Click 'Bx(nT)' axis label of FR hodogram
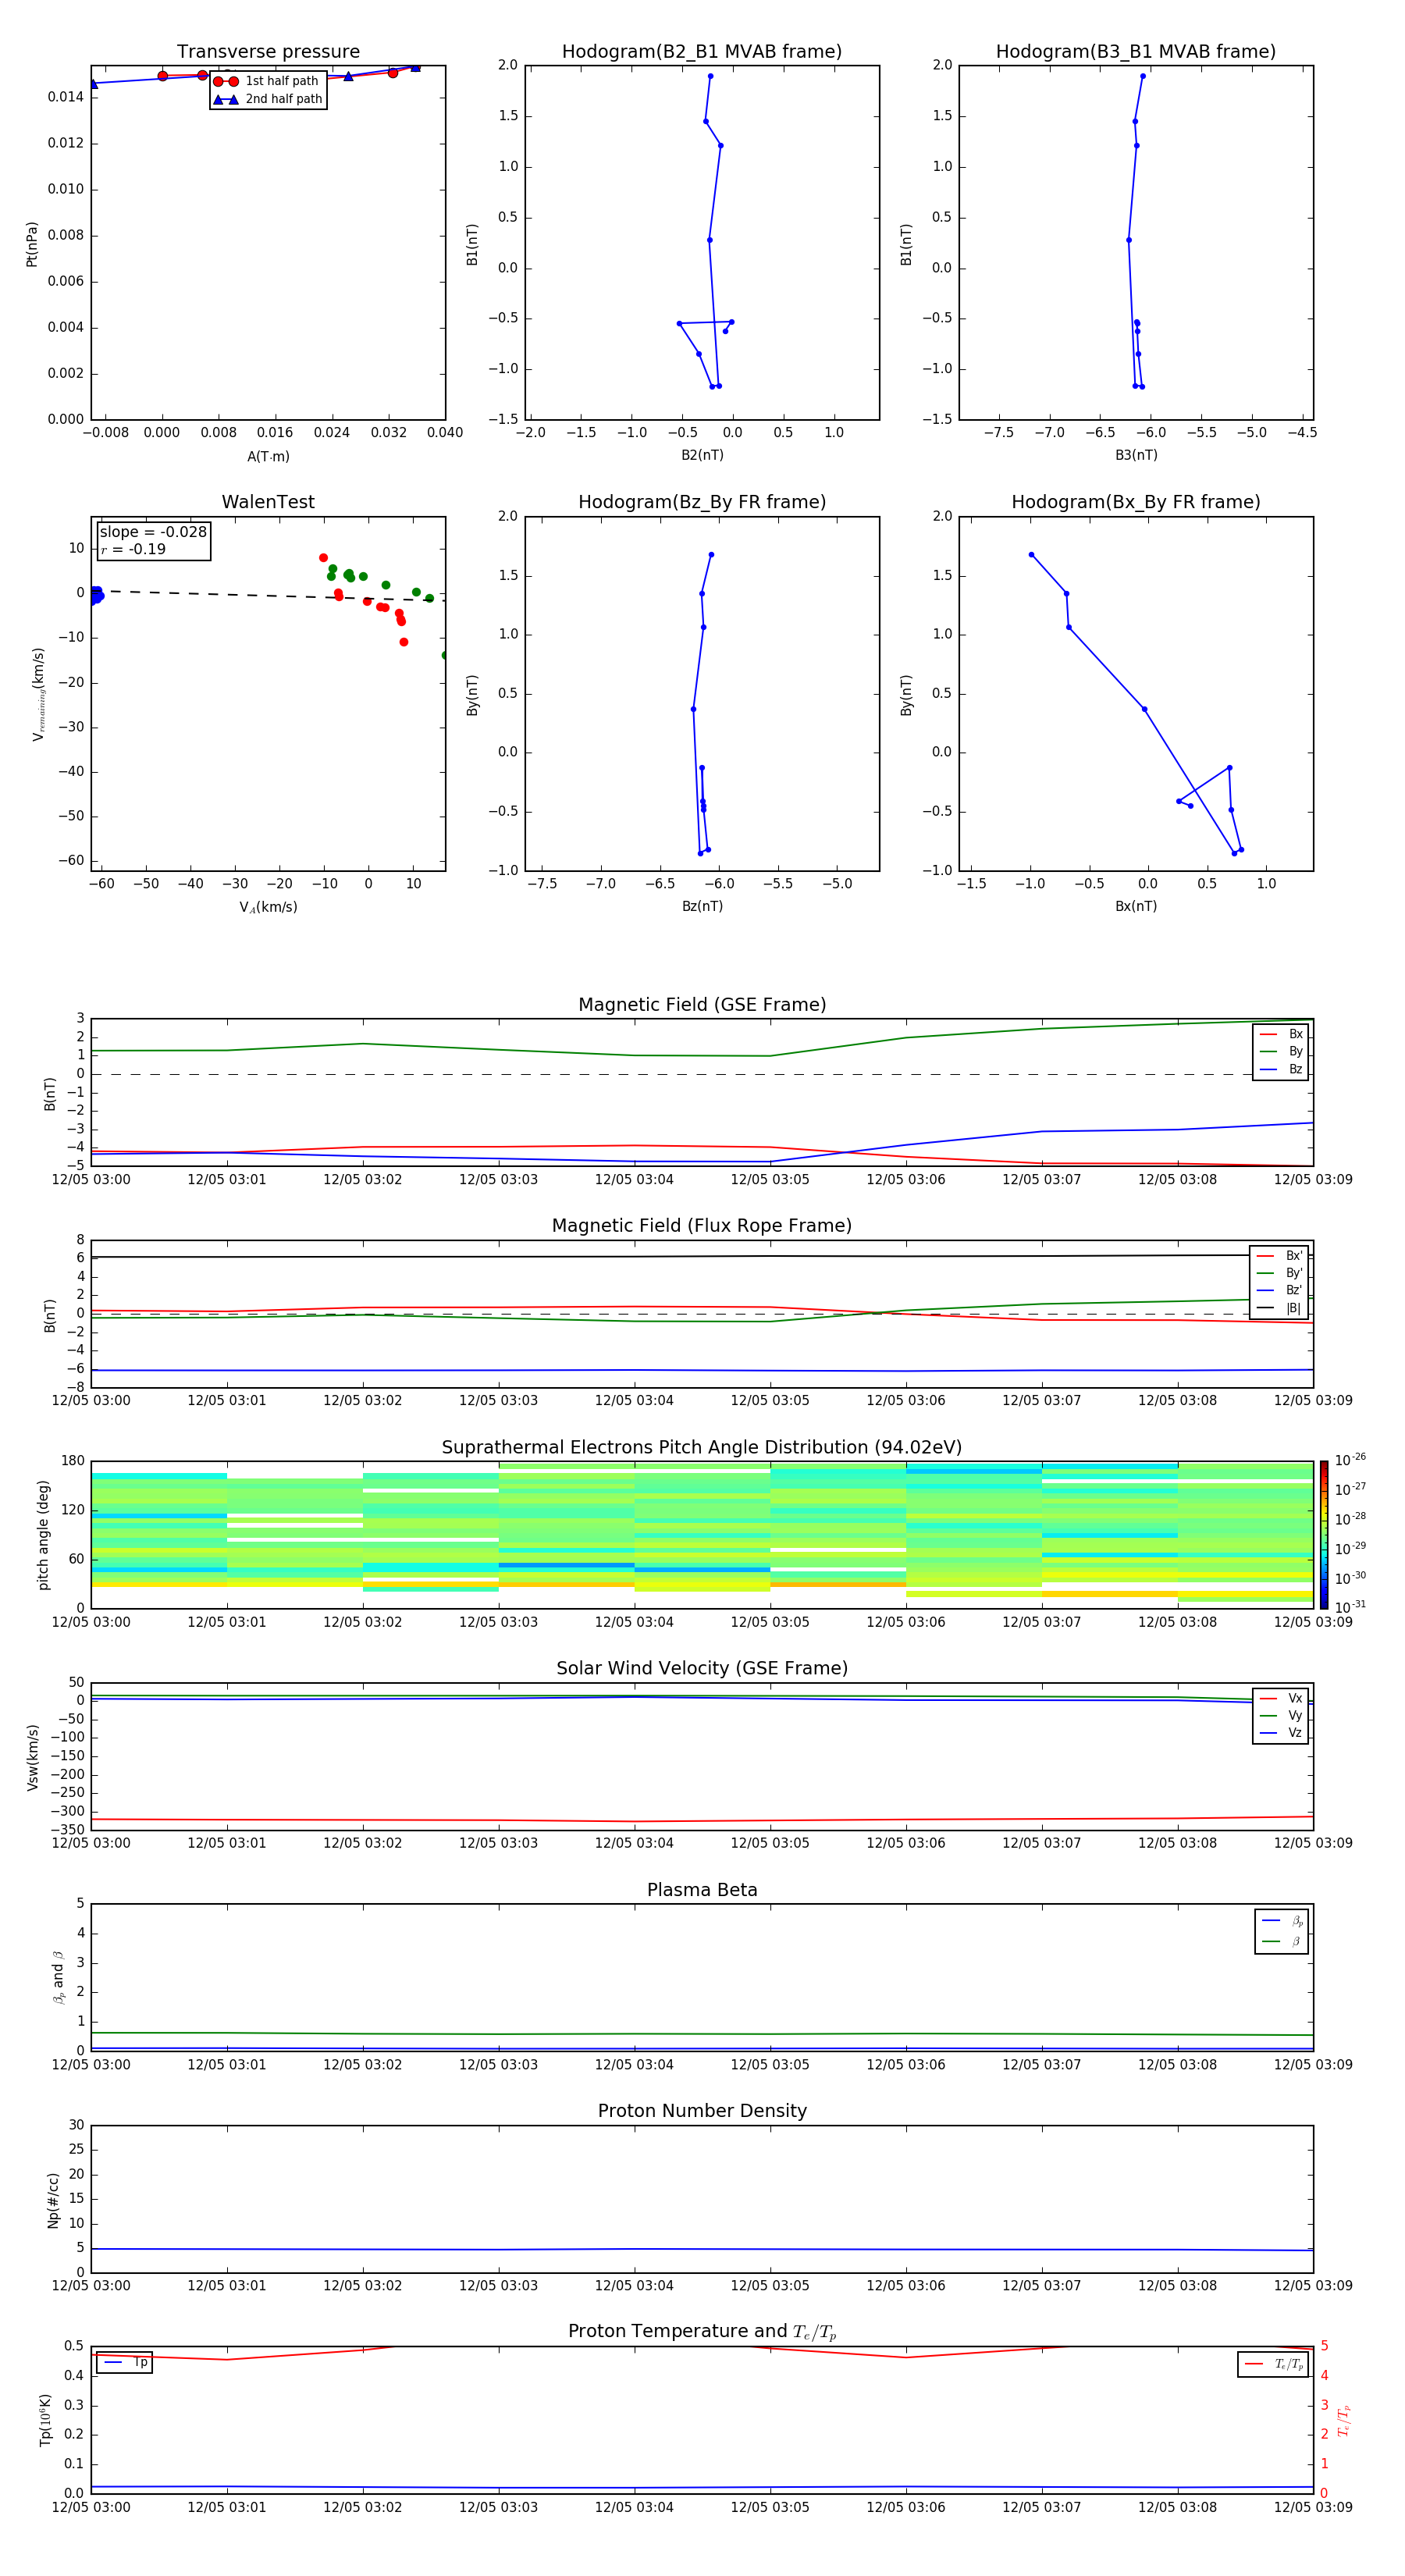 [1136, 907]
